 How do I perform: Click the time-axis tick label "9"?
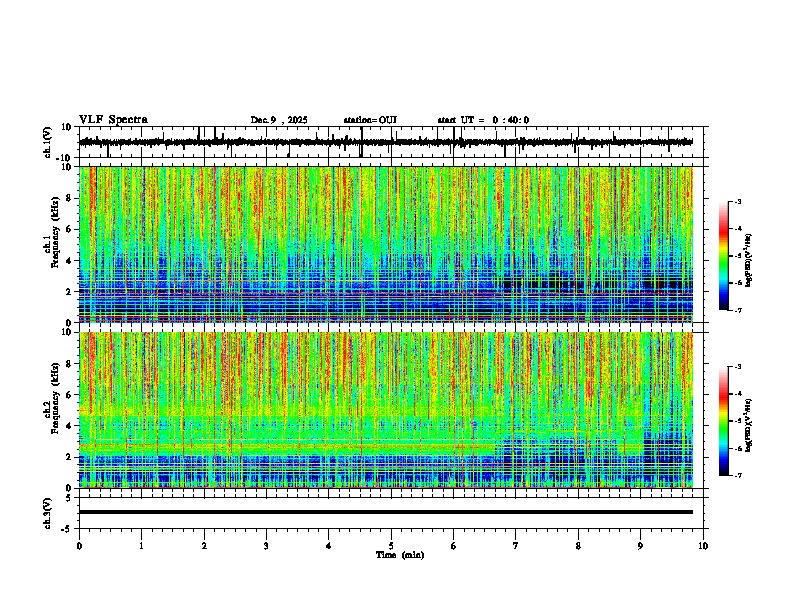[x=640, y=546]
